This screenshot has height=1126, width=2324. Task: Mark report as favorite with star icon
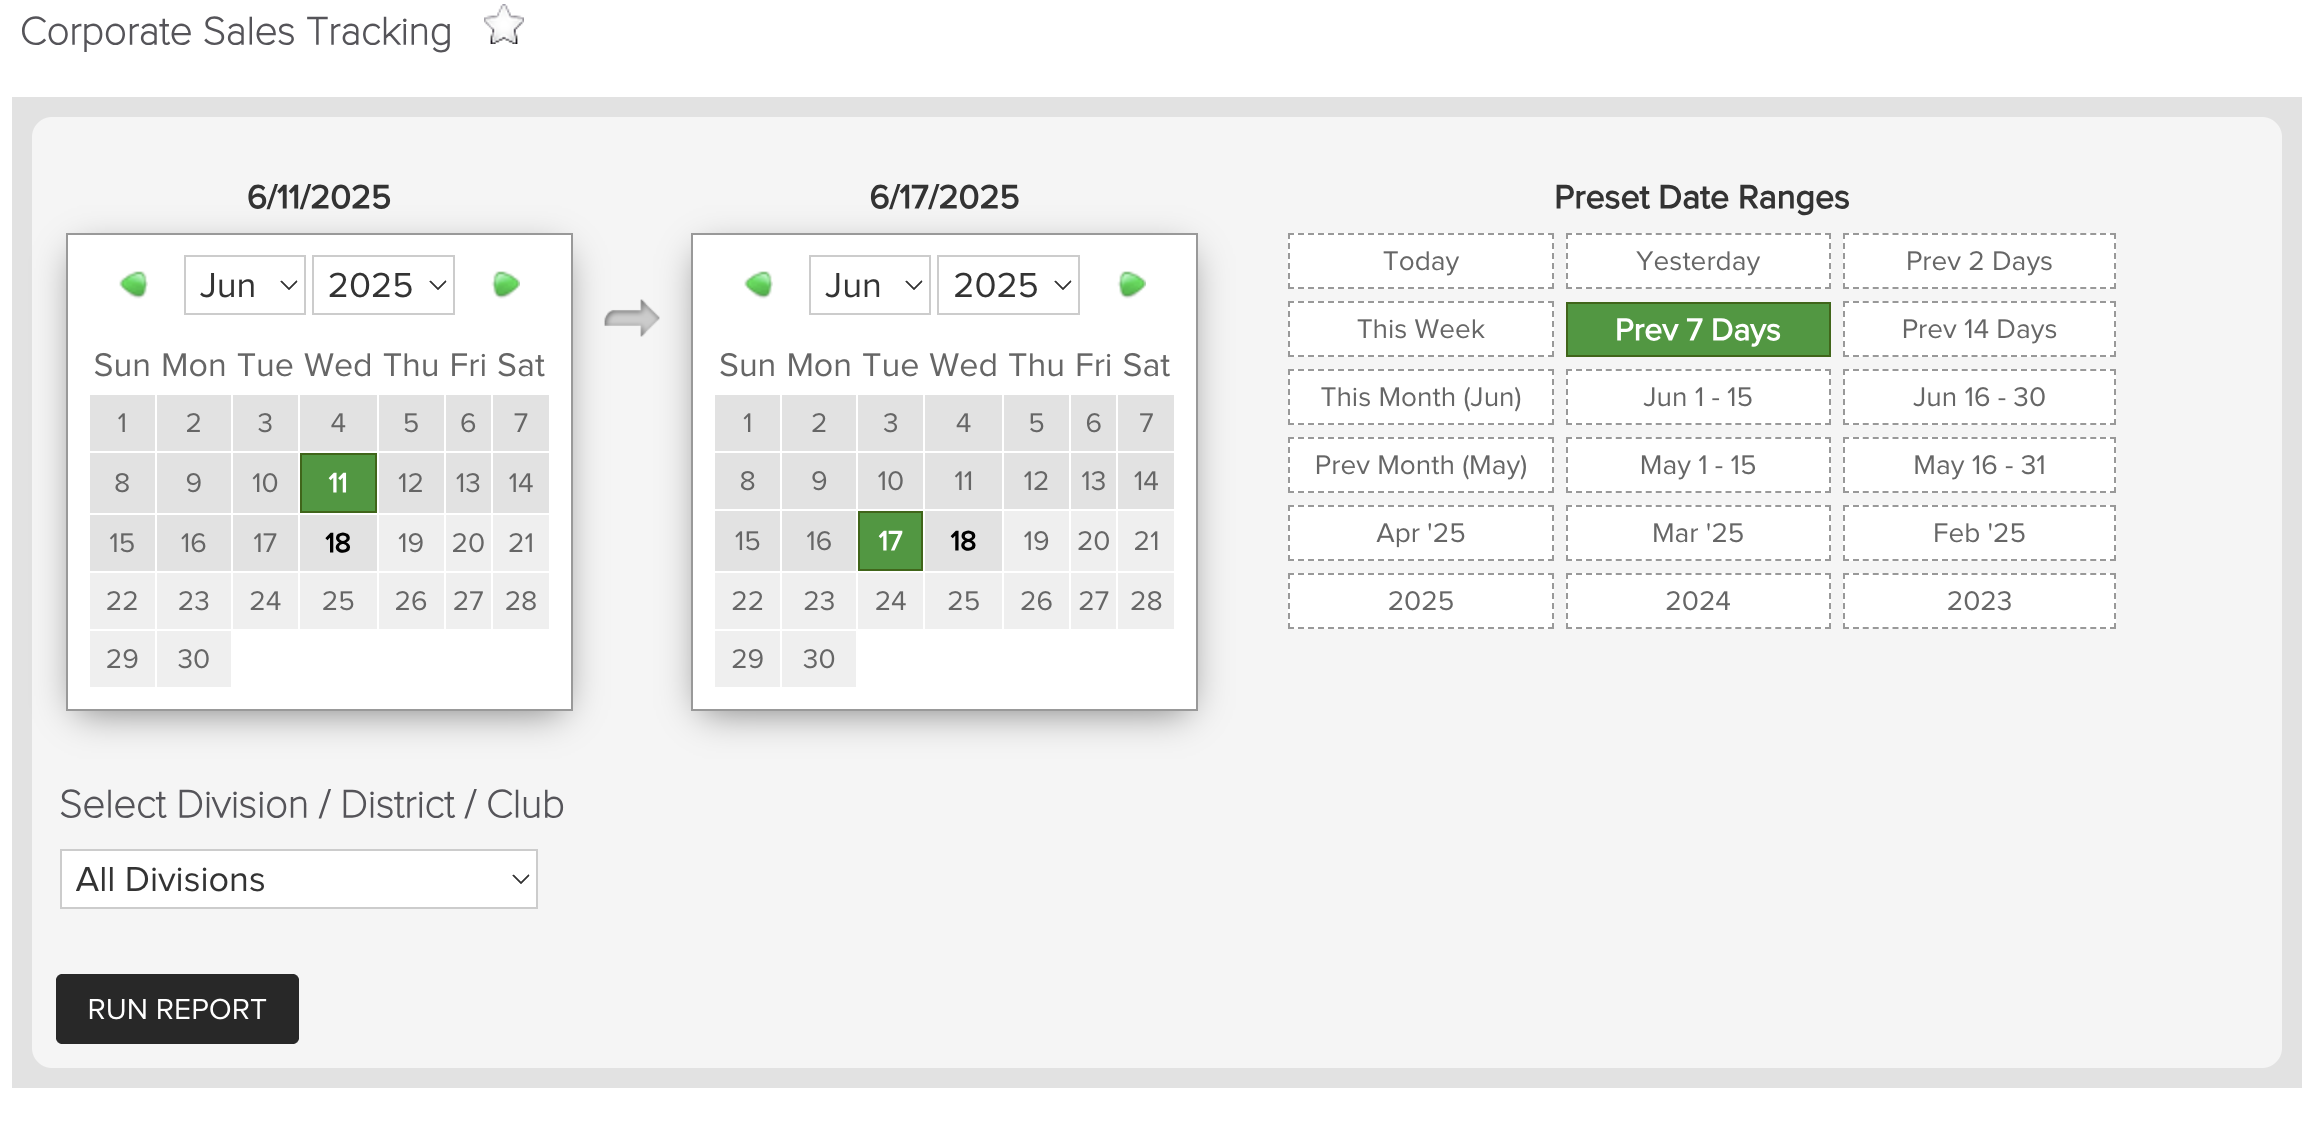point(504,27)
